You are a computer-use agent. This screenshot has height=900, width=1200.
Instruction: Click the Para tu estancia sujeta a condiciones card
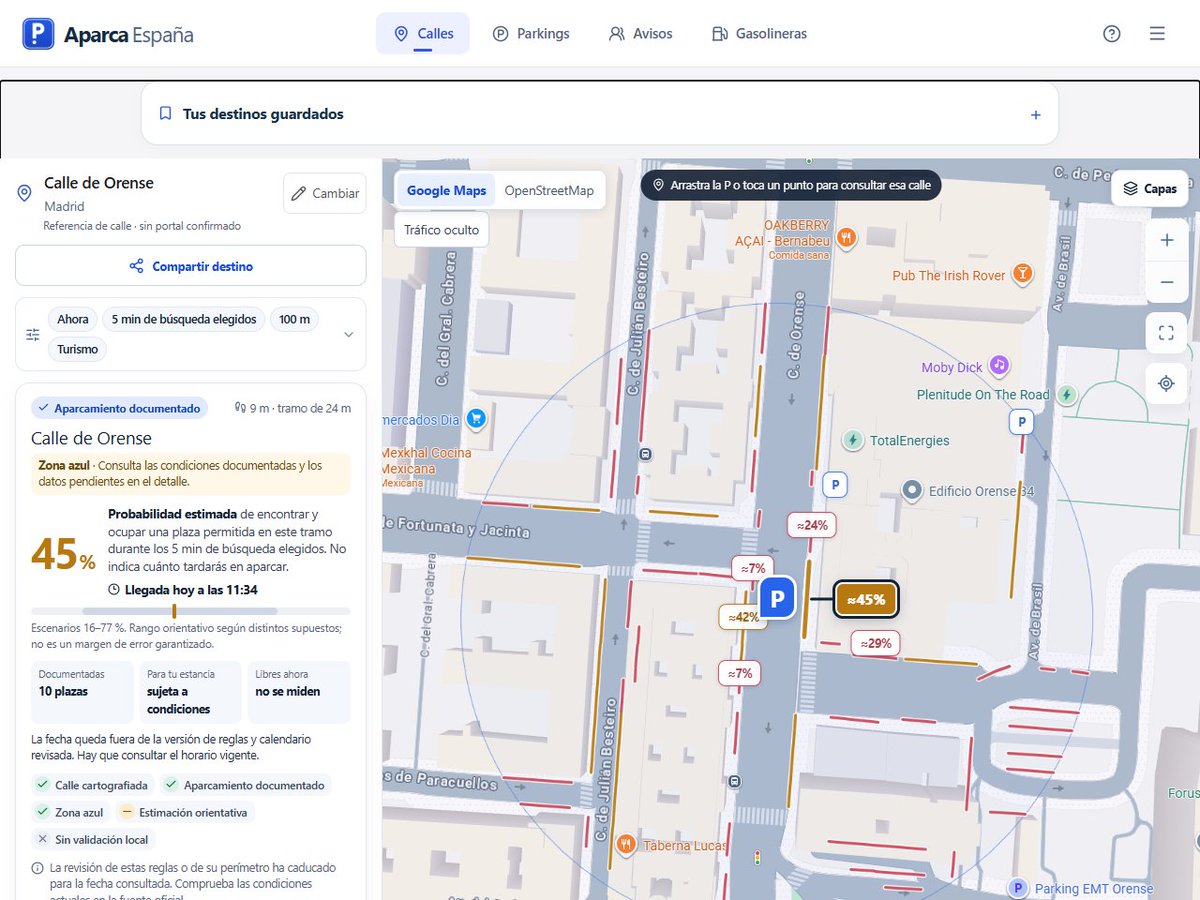pyautogui.click(x=190, y=692)
